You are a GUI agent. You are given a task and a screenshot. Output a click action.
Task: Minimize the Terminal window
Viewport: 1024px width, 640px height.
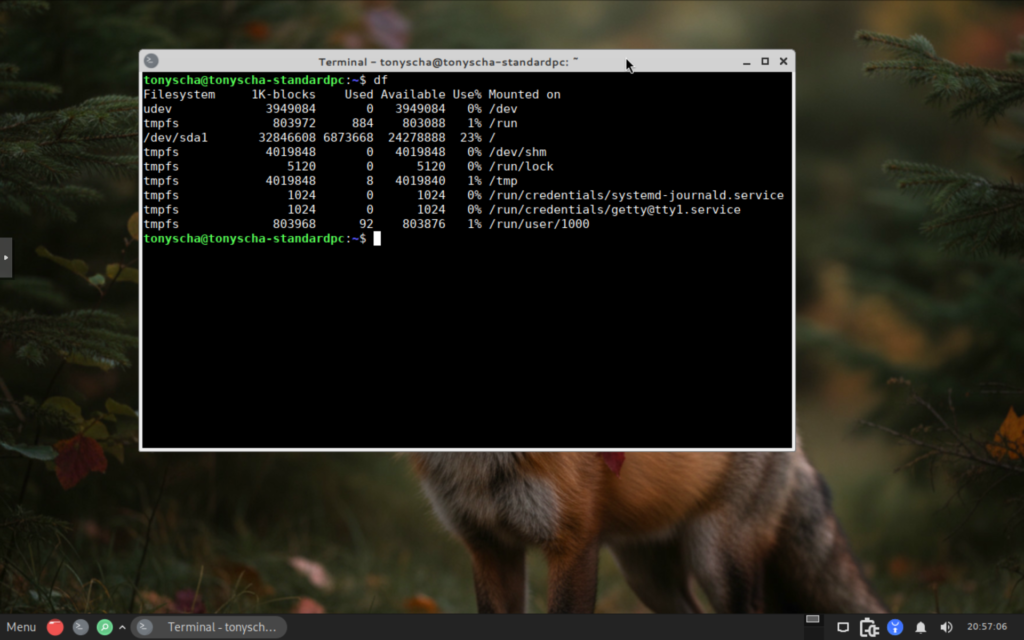tap(746, 62)
